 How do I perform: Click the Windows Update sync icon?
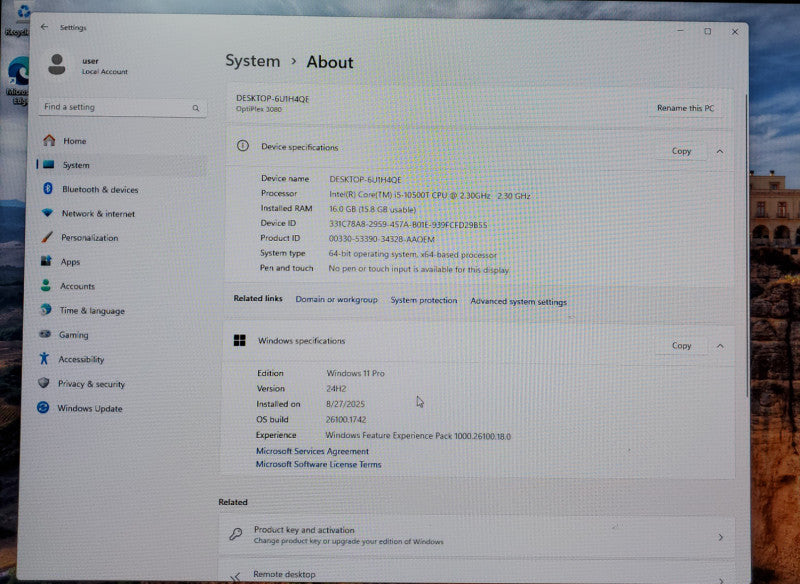[43, 407]
